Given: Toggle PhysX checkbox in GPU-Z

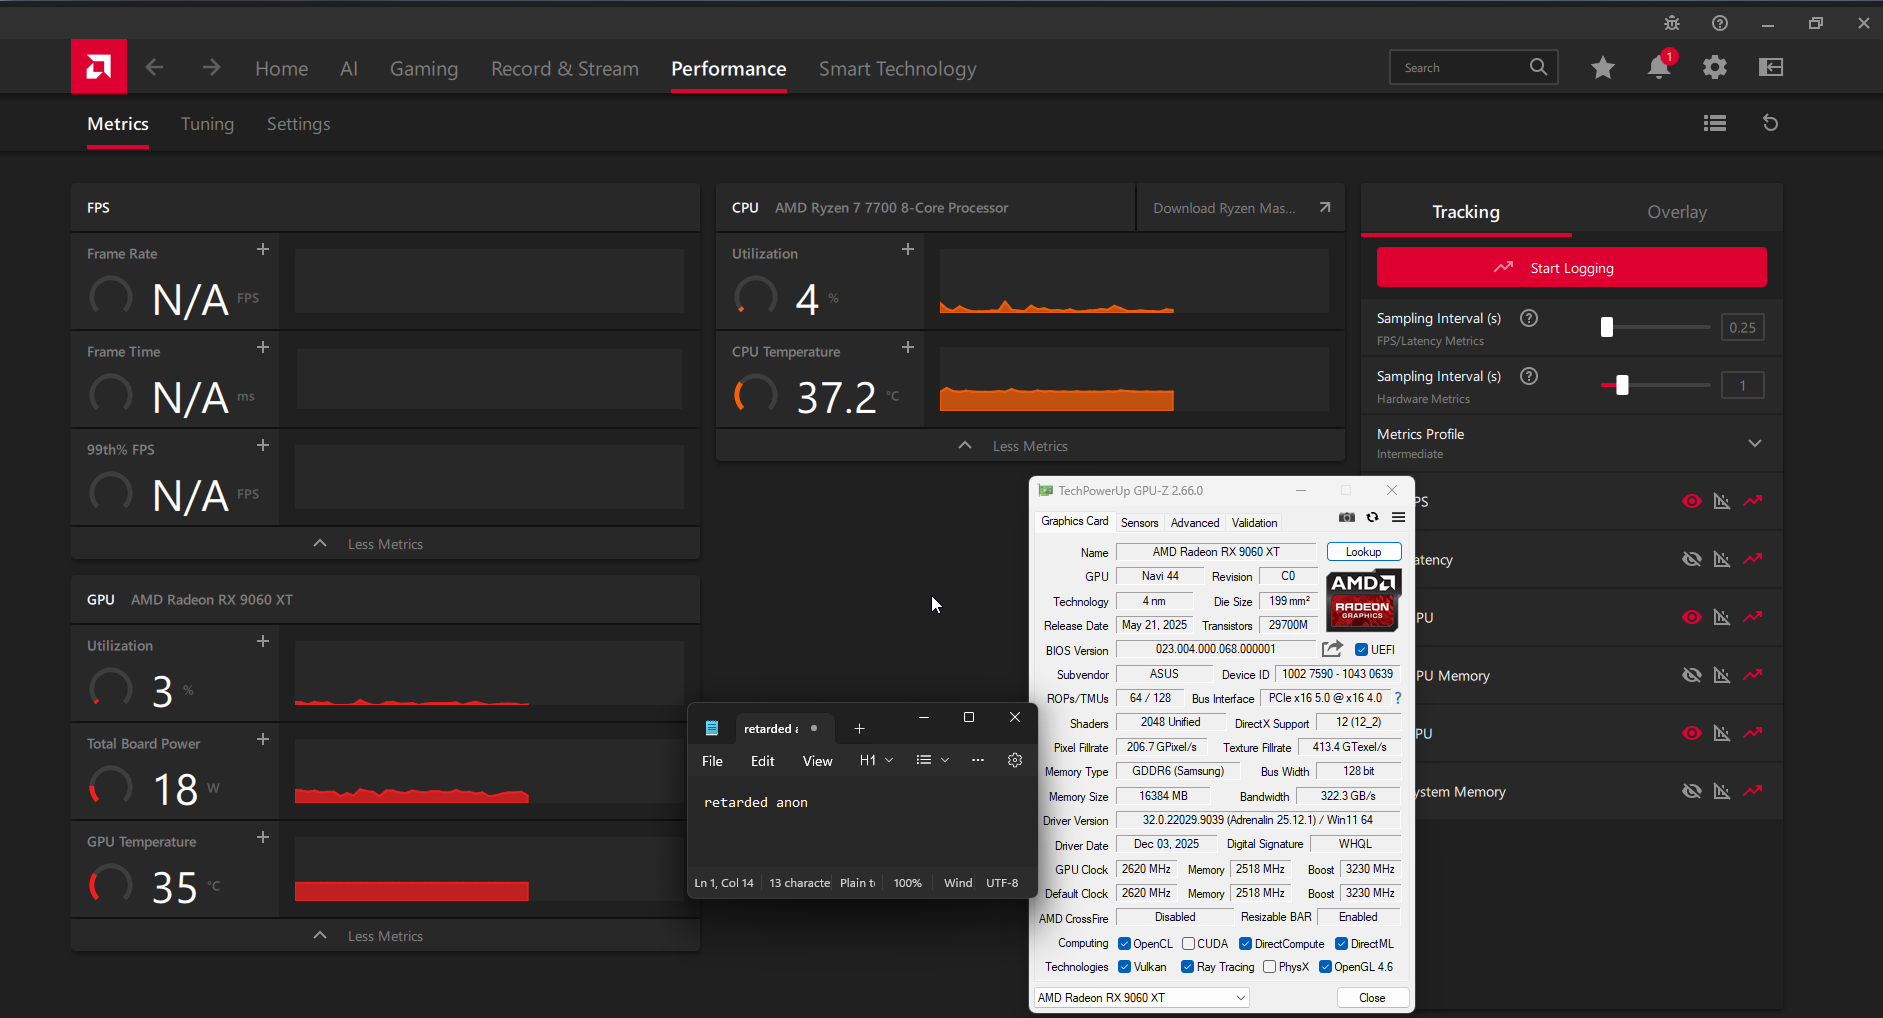Looking at the screenshot, I should coord(1269,966).
